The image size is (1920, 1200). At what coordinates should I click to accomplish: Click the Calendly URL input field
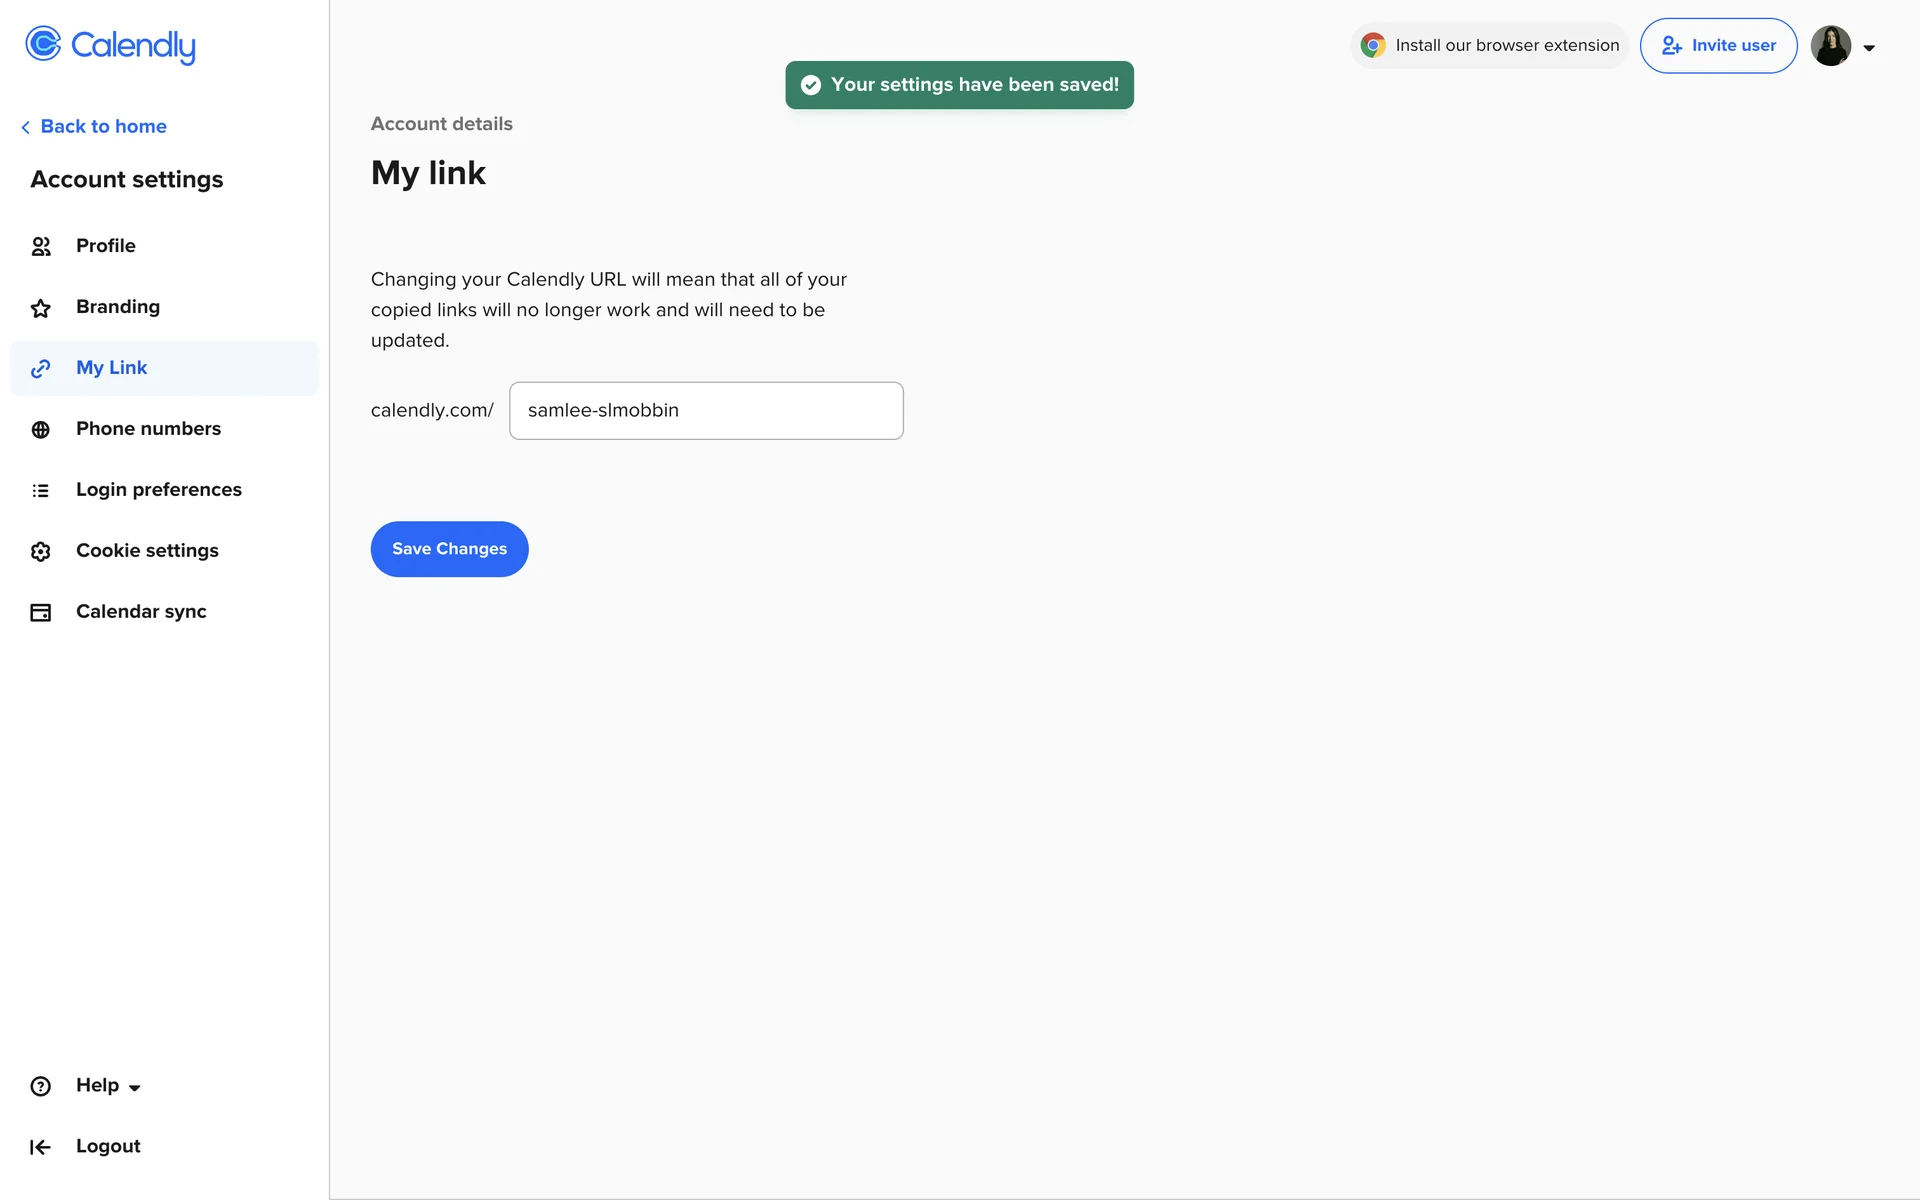706,411
